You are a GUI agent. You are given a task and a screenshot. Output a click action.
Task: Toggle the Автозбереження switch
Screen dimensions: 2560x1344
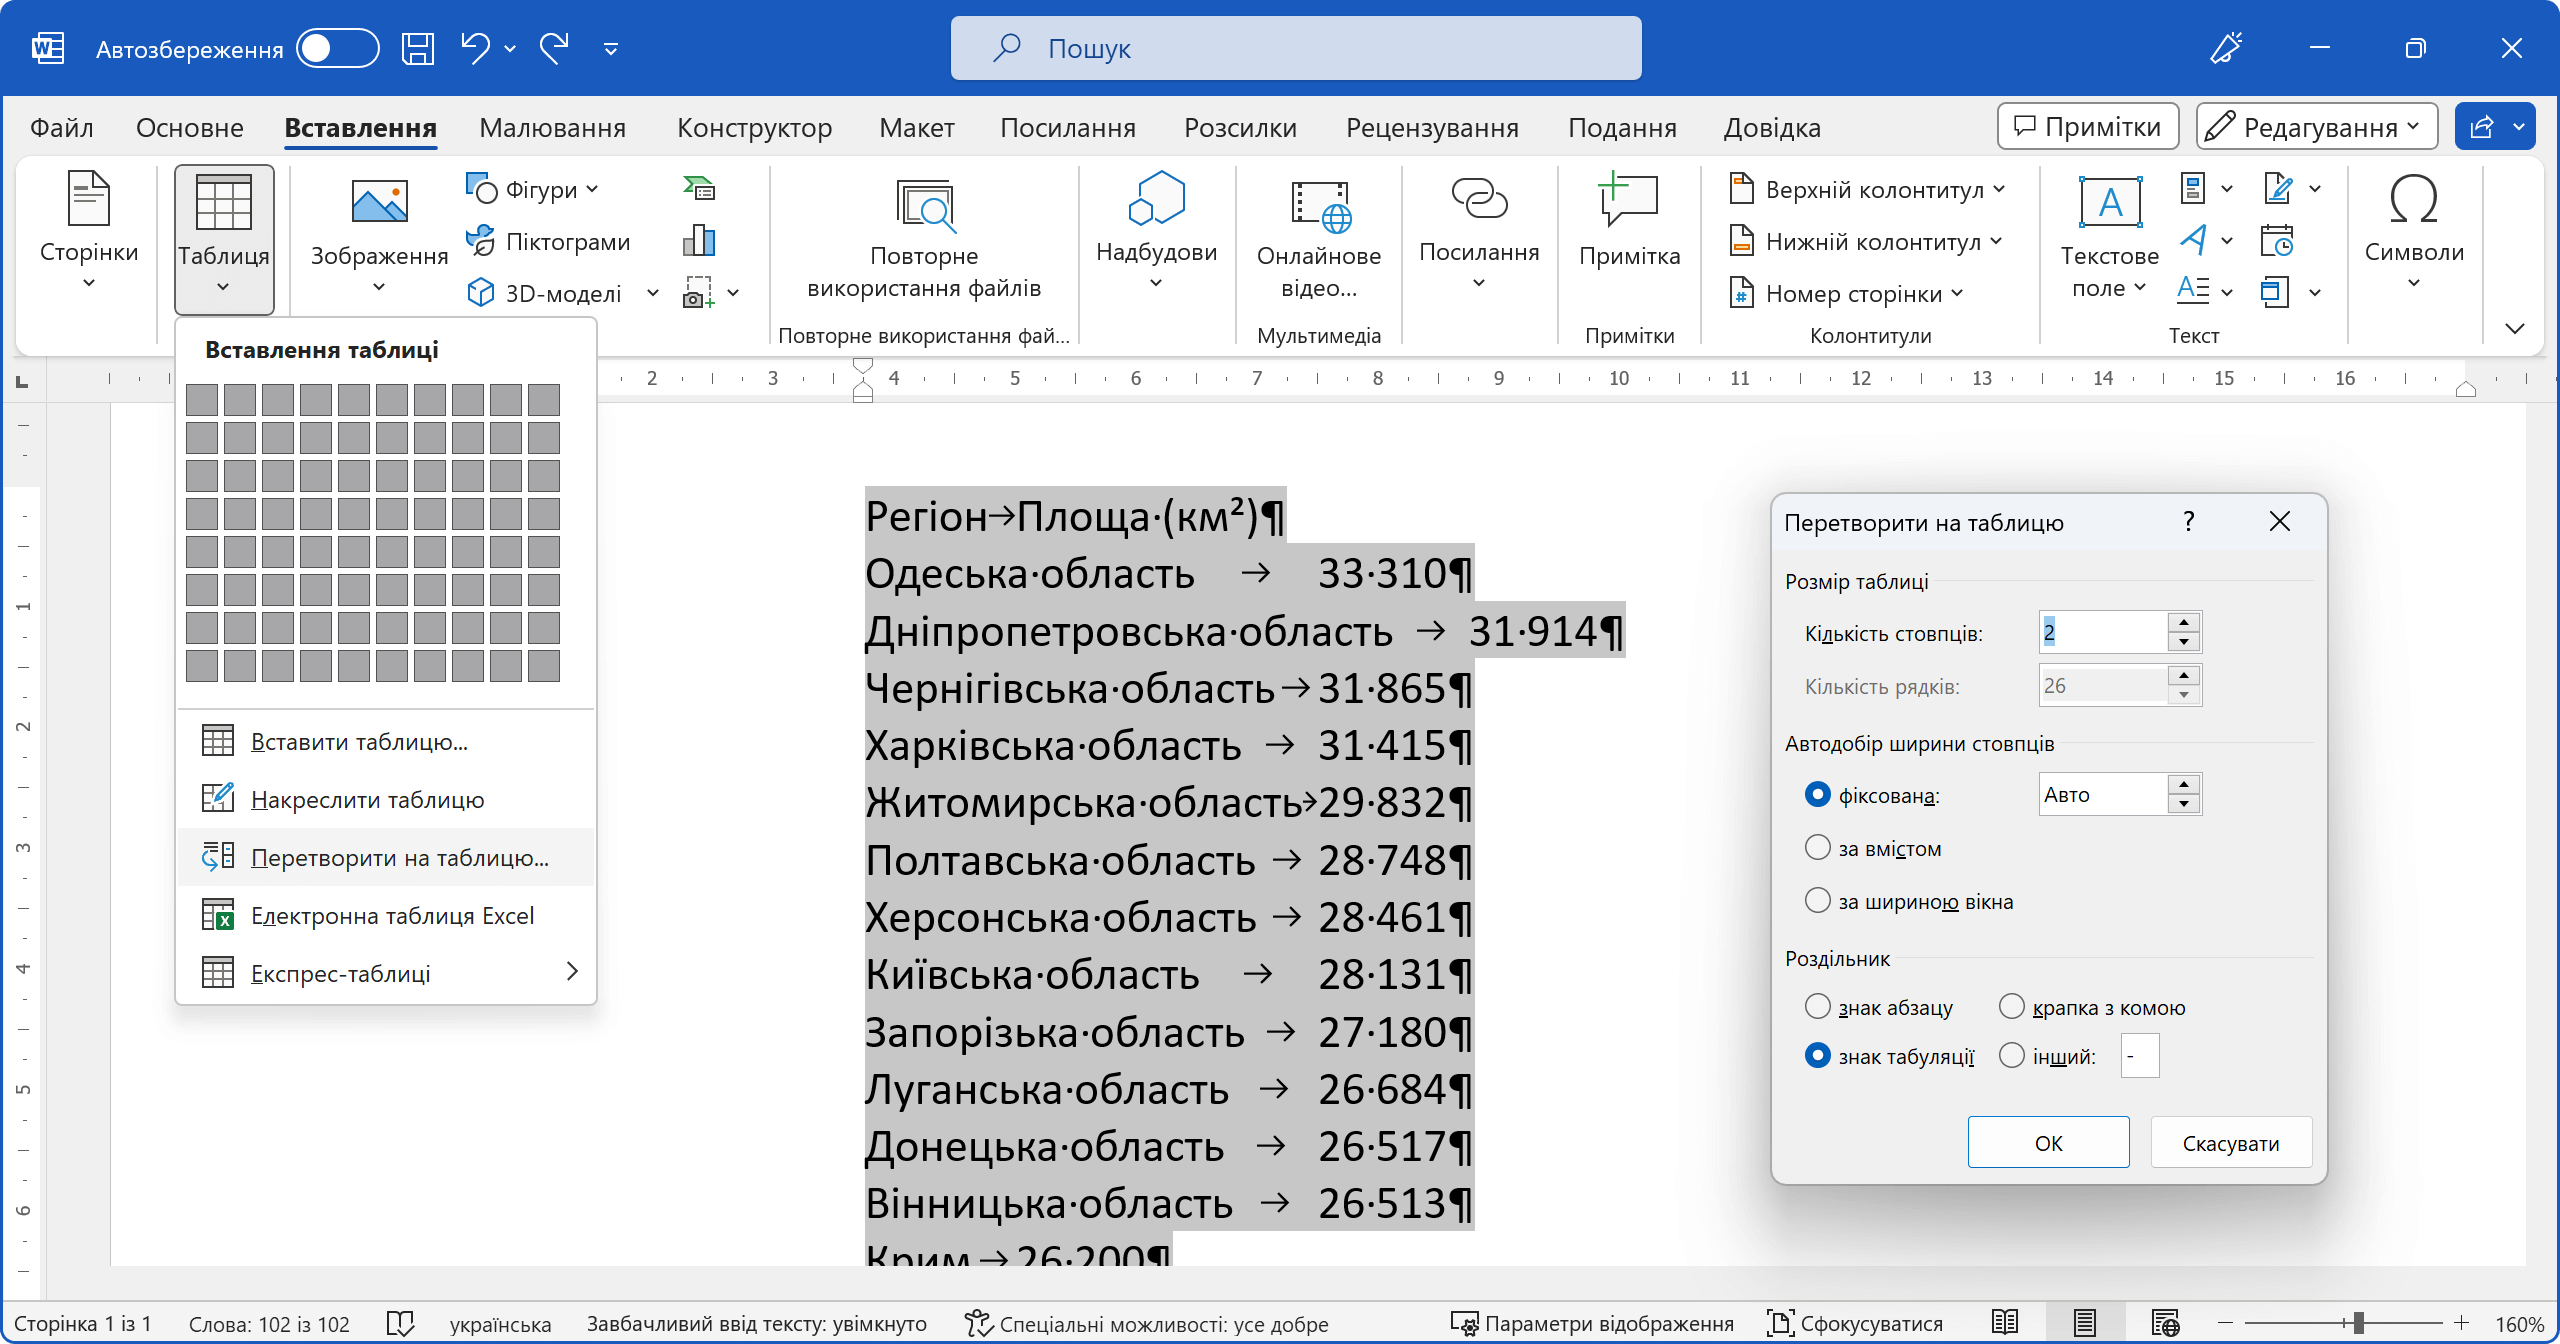pos(338,48)
